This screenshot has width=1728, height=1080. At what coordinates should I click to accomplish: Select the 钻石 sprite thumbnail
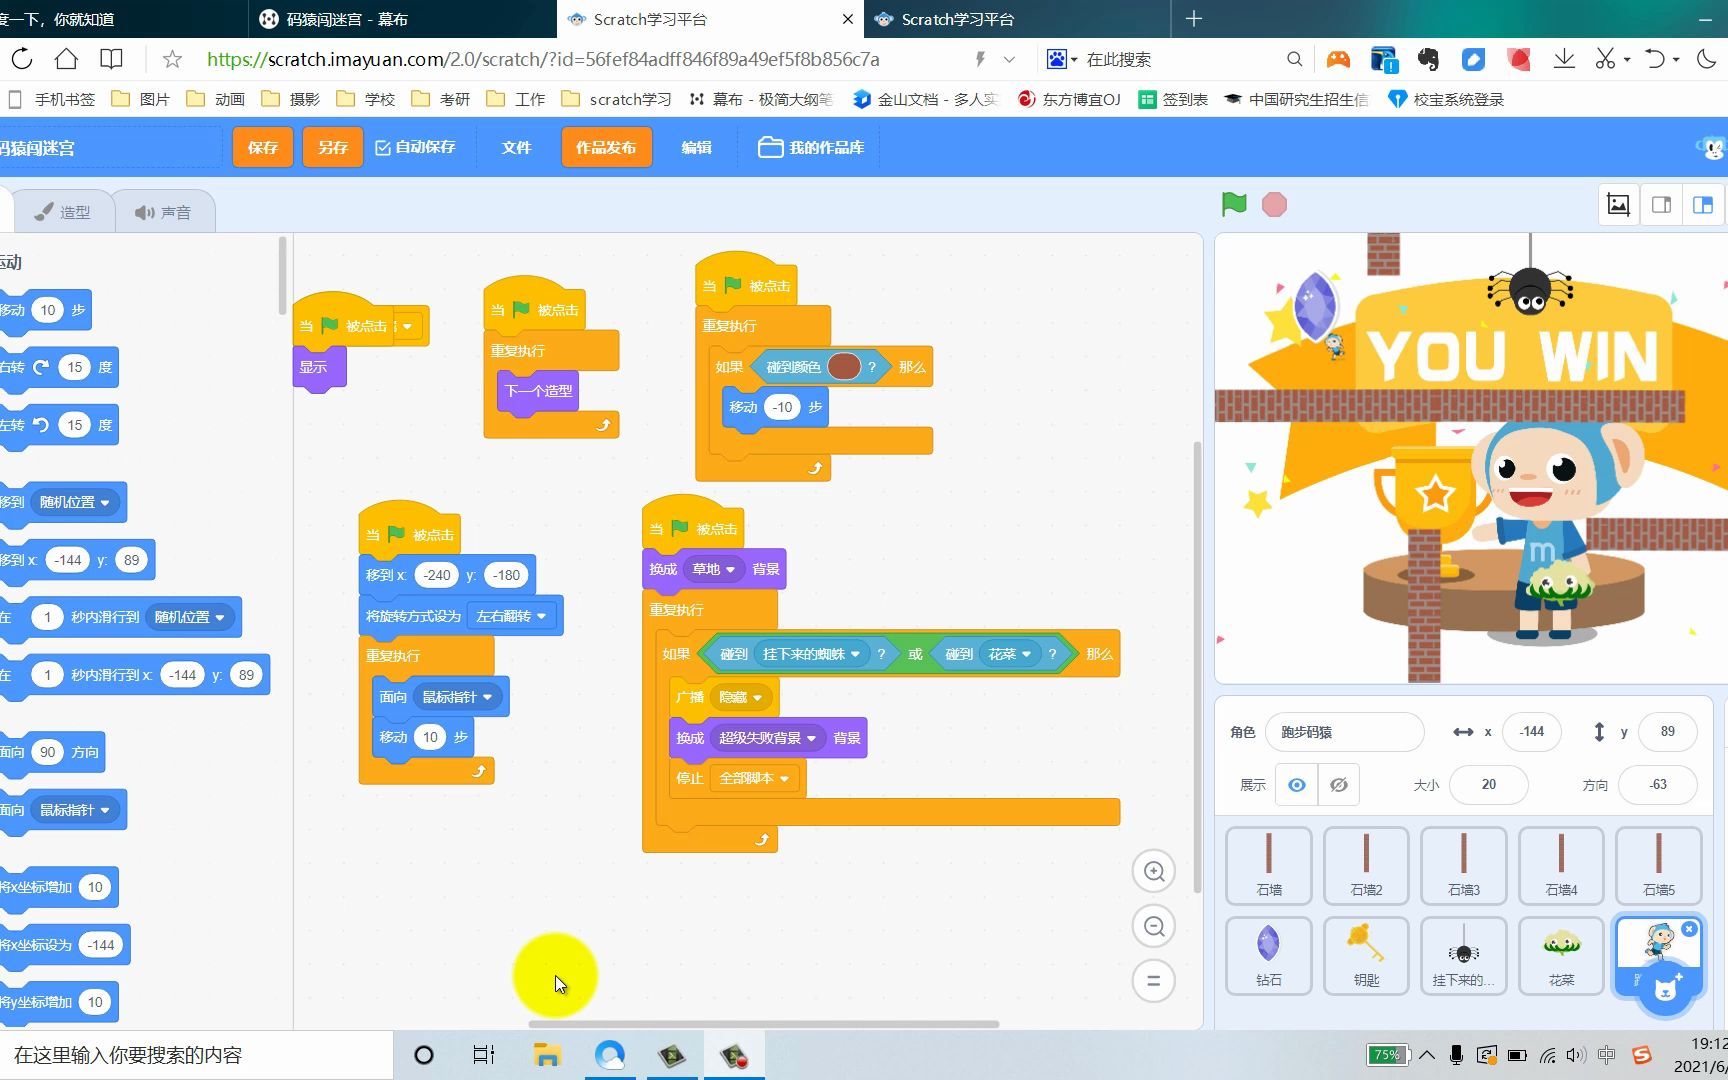click(x=1268, y=955)
